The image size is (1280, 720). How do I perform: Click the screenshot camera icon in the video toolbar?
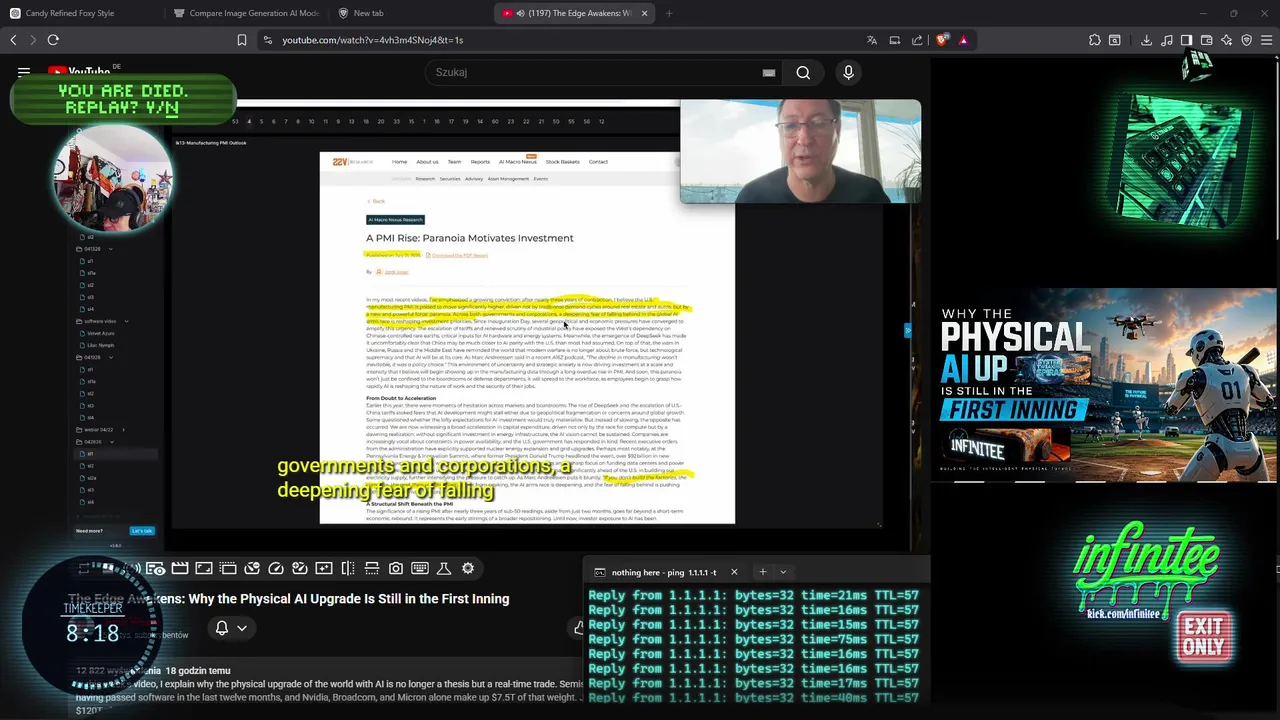(x=396, y=568)
